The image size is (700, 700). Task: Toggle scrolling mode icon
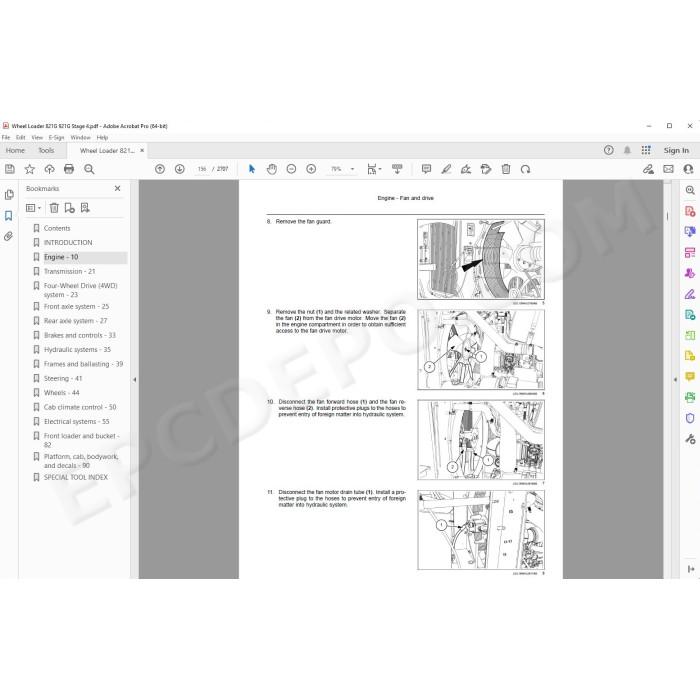397,169
